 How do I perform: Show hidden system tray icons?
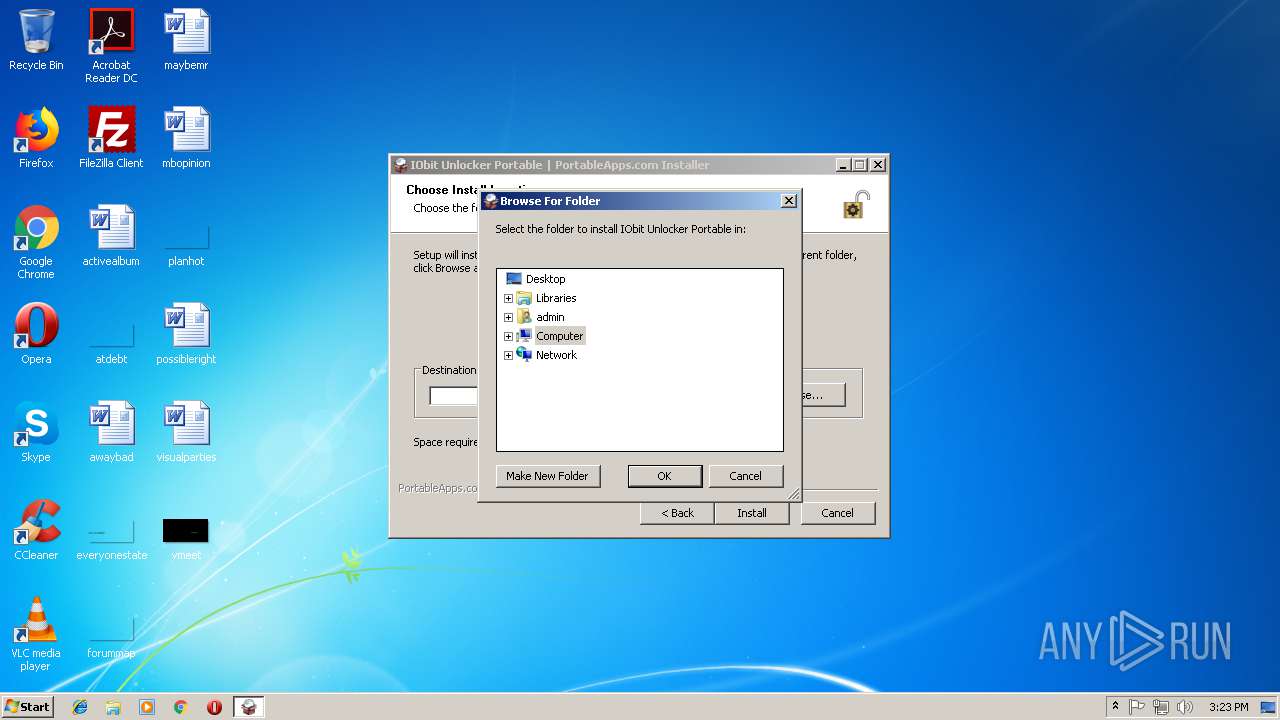coord(1115,707)
